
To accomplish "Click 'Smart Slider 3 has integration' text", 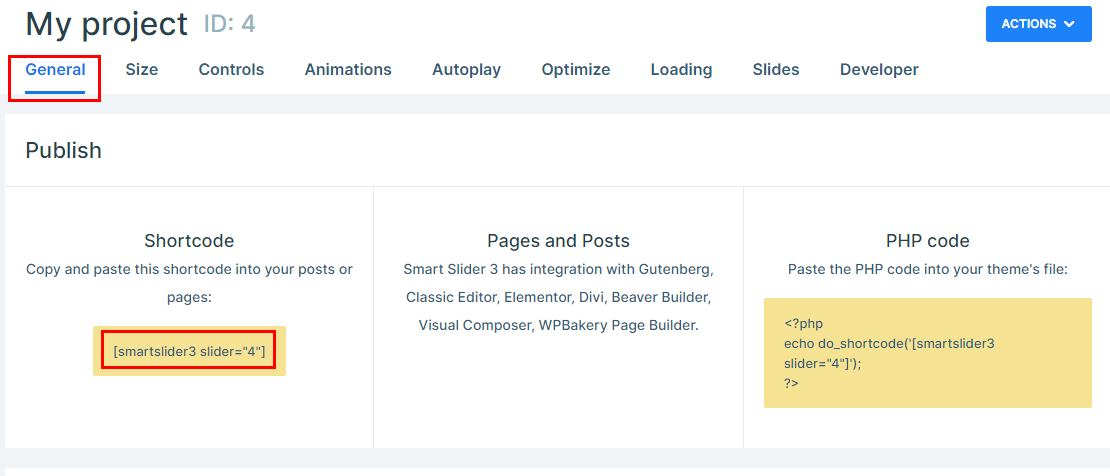I will [x=559, y=298].
